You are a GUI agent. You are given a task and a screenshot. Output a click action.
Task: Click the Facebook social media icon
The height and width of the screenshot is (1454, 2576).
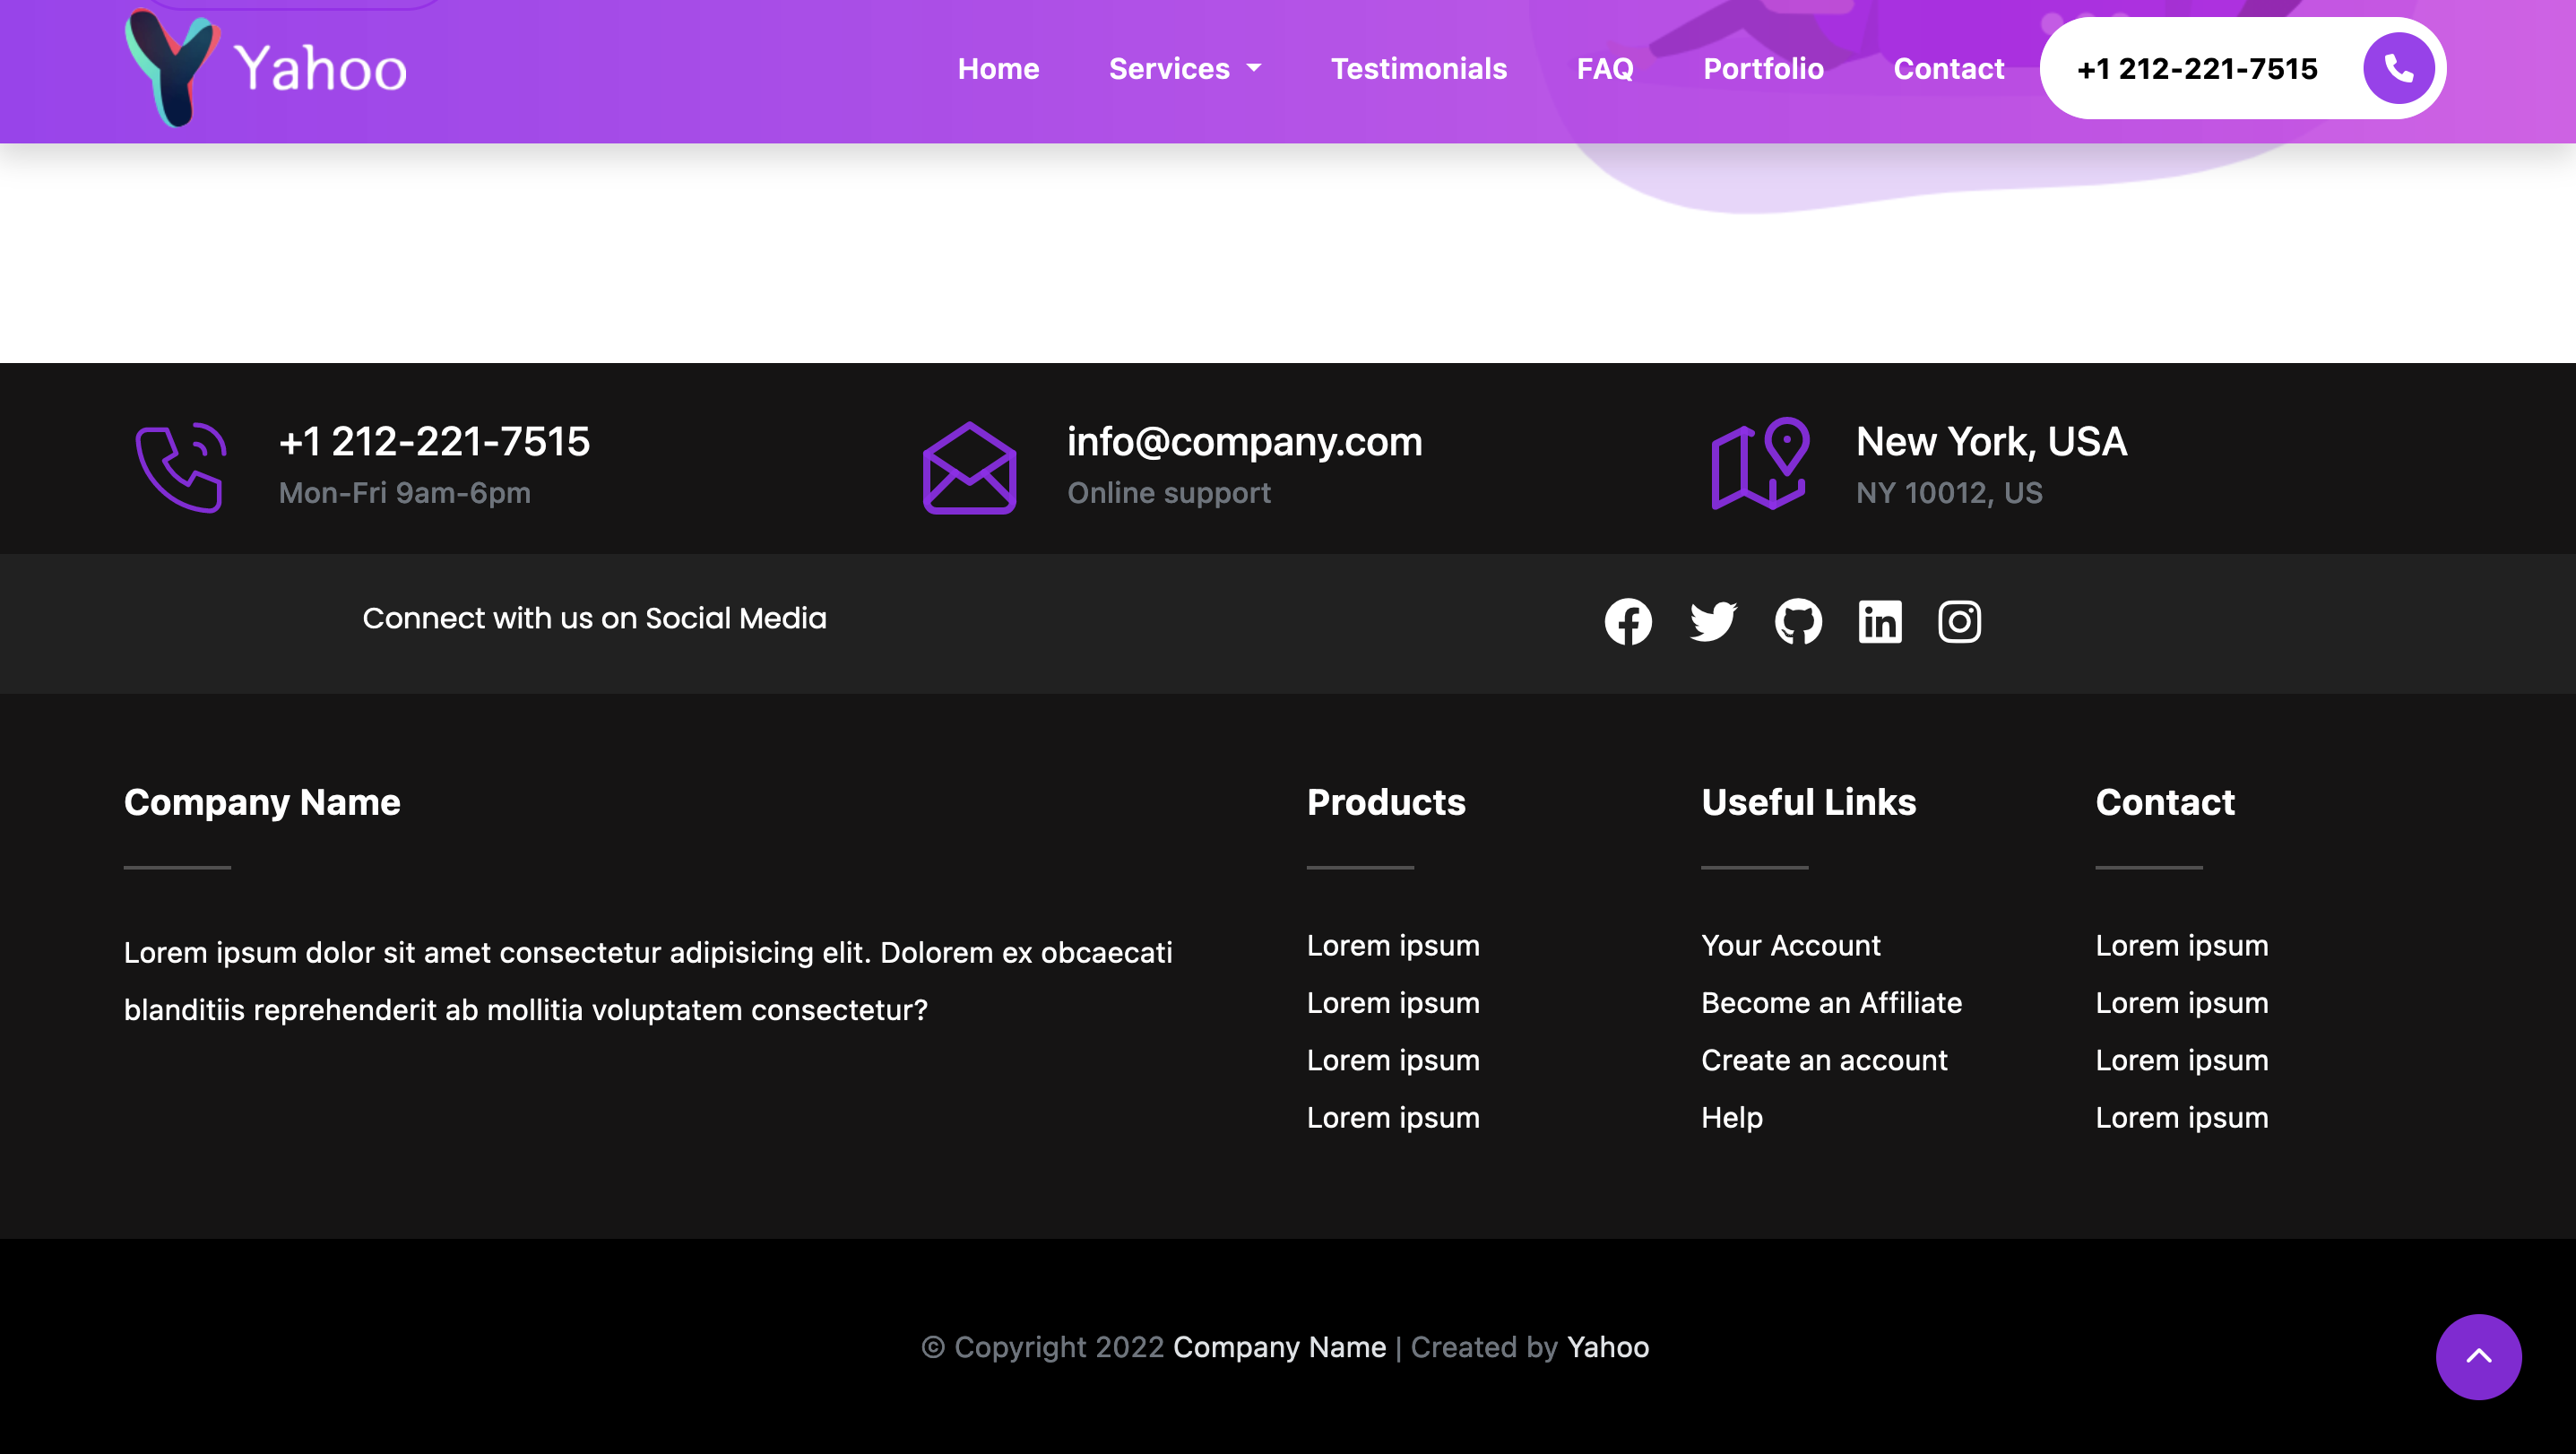[x=1628, y=621]
